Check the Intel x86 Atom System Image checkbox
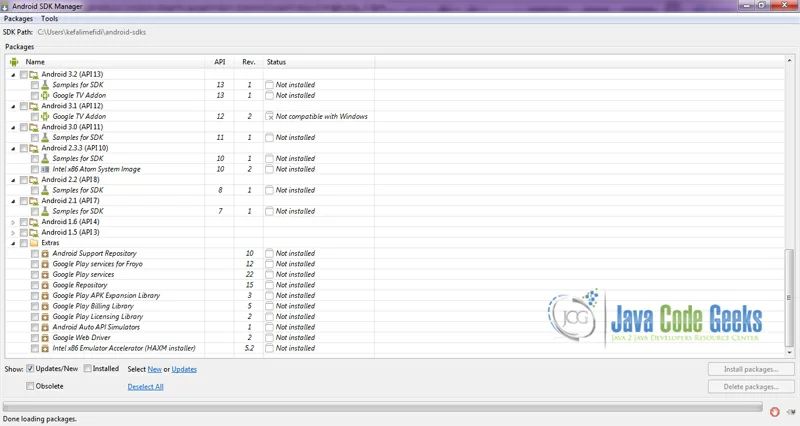 35,169
